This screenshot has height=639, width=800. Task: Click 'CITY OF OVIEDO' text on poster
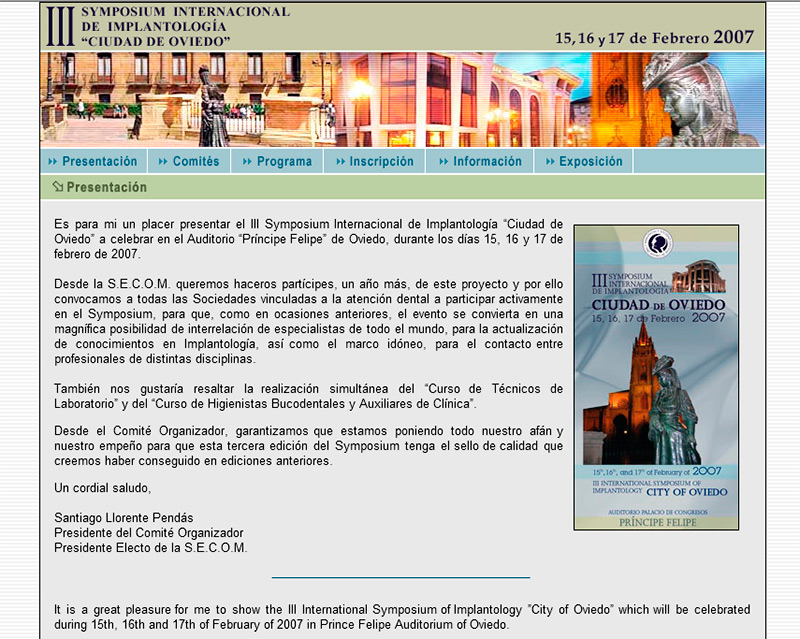tap(687, 492)
